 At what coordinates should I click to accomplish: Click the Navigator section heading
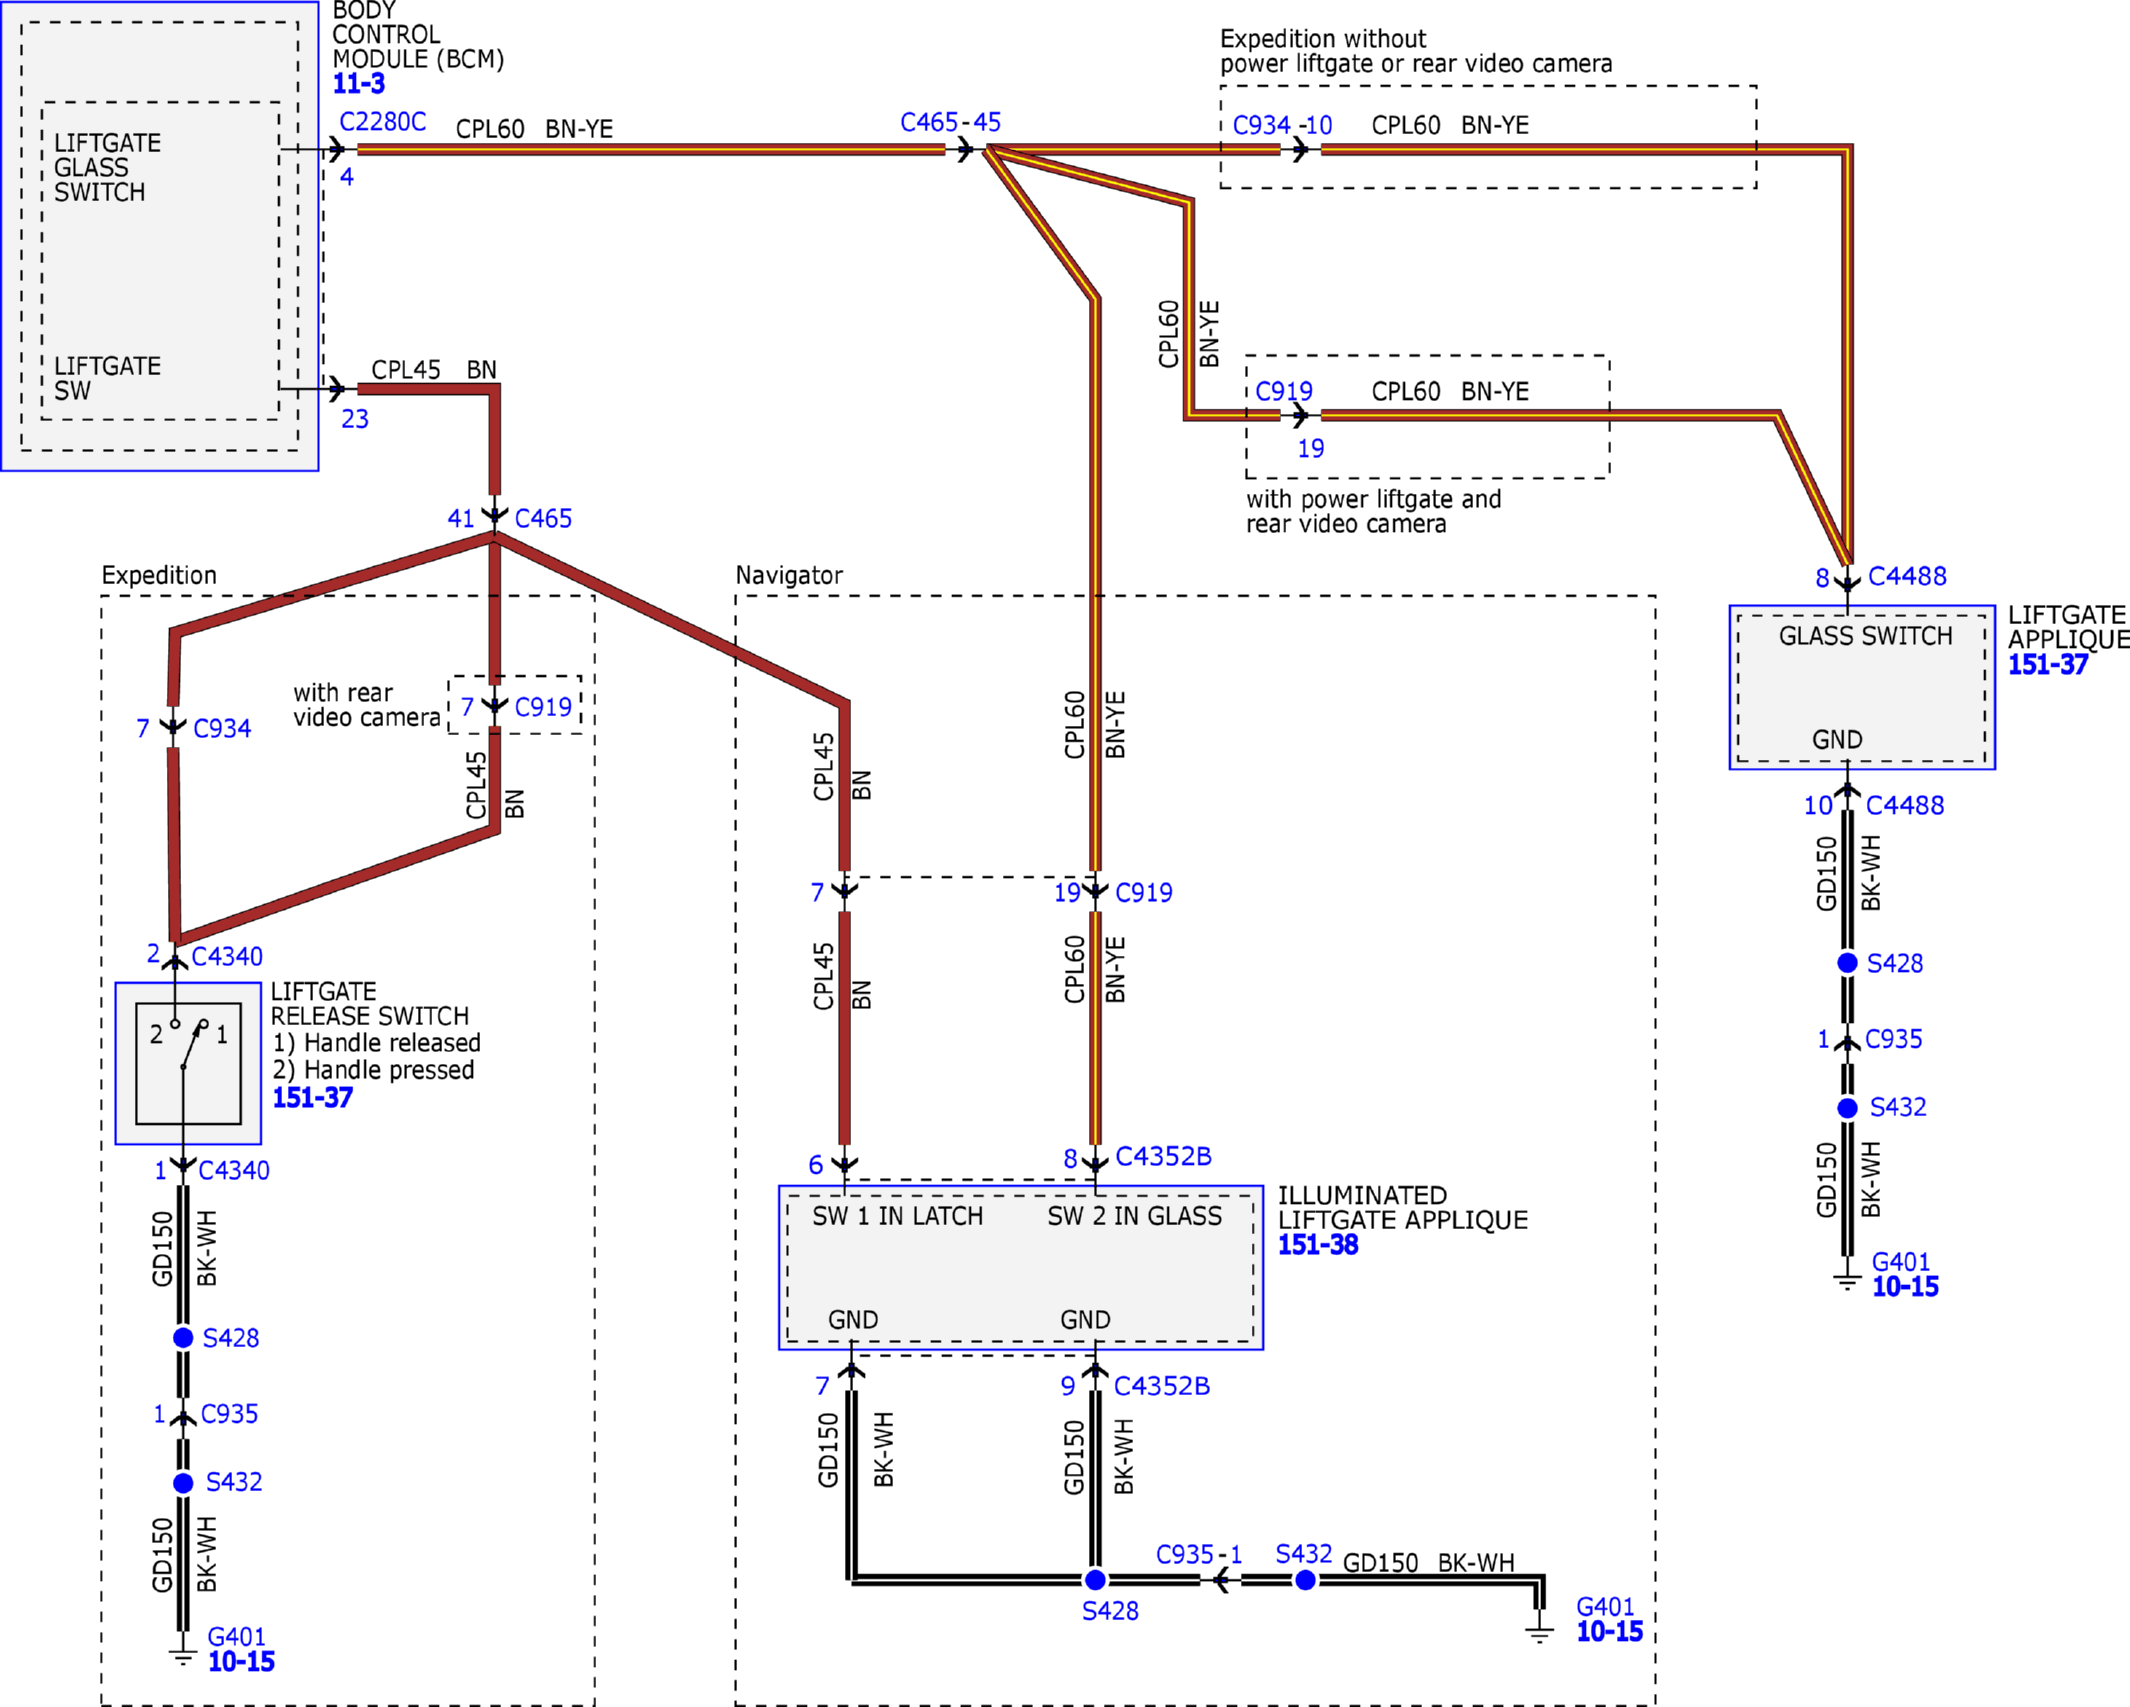click(789, 576)
